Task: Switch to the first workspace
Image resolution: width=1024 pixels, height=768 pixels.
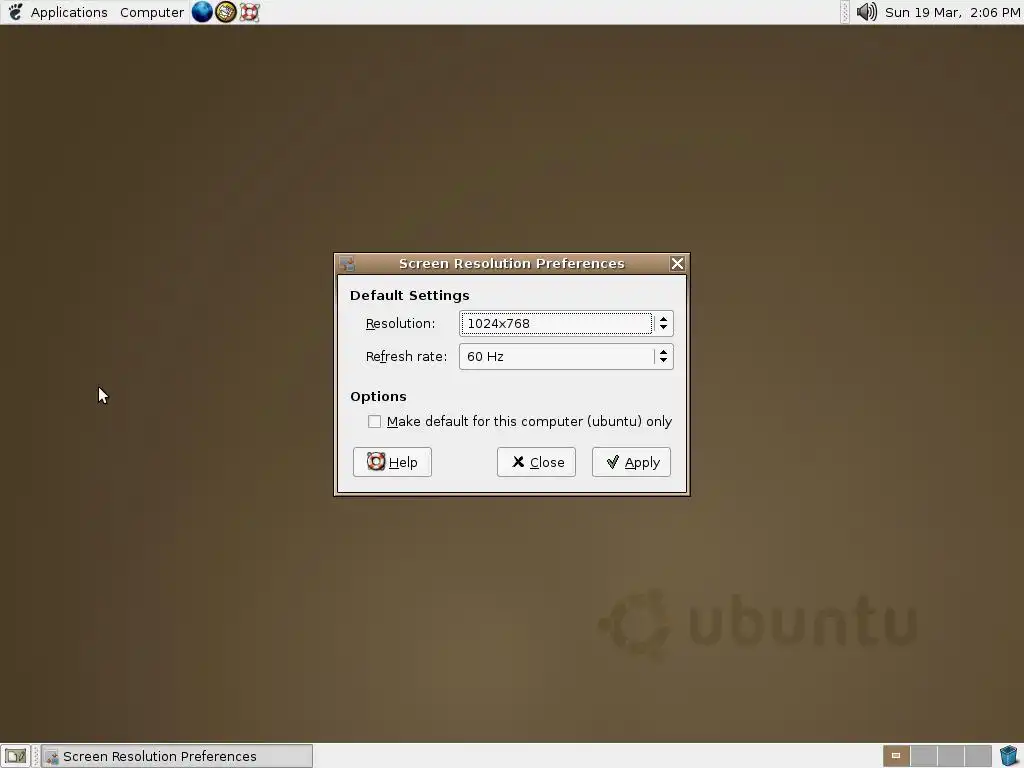Action: 896,756
